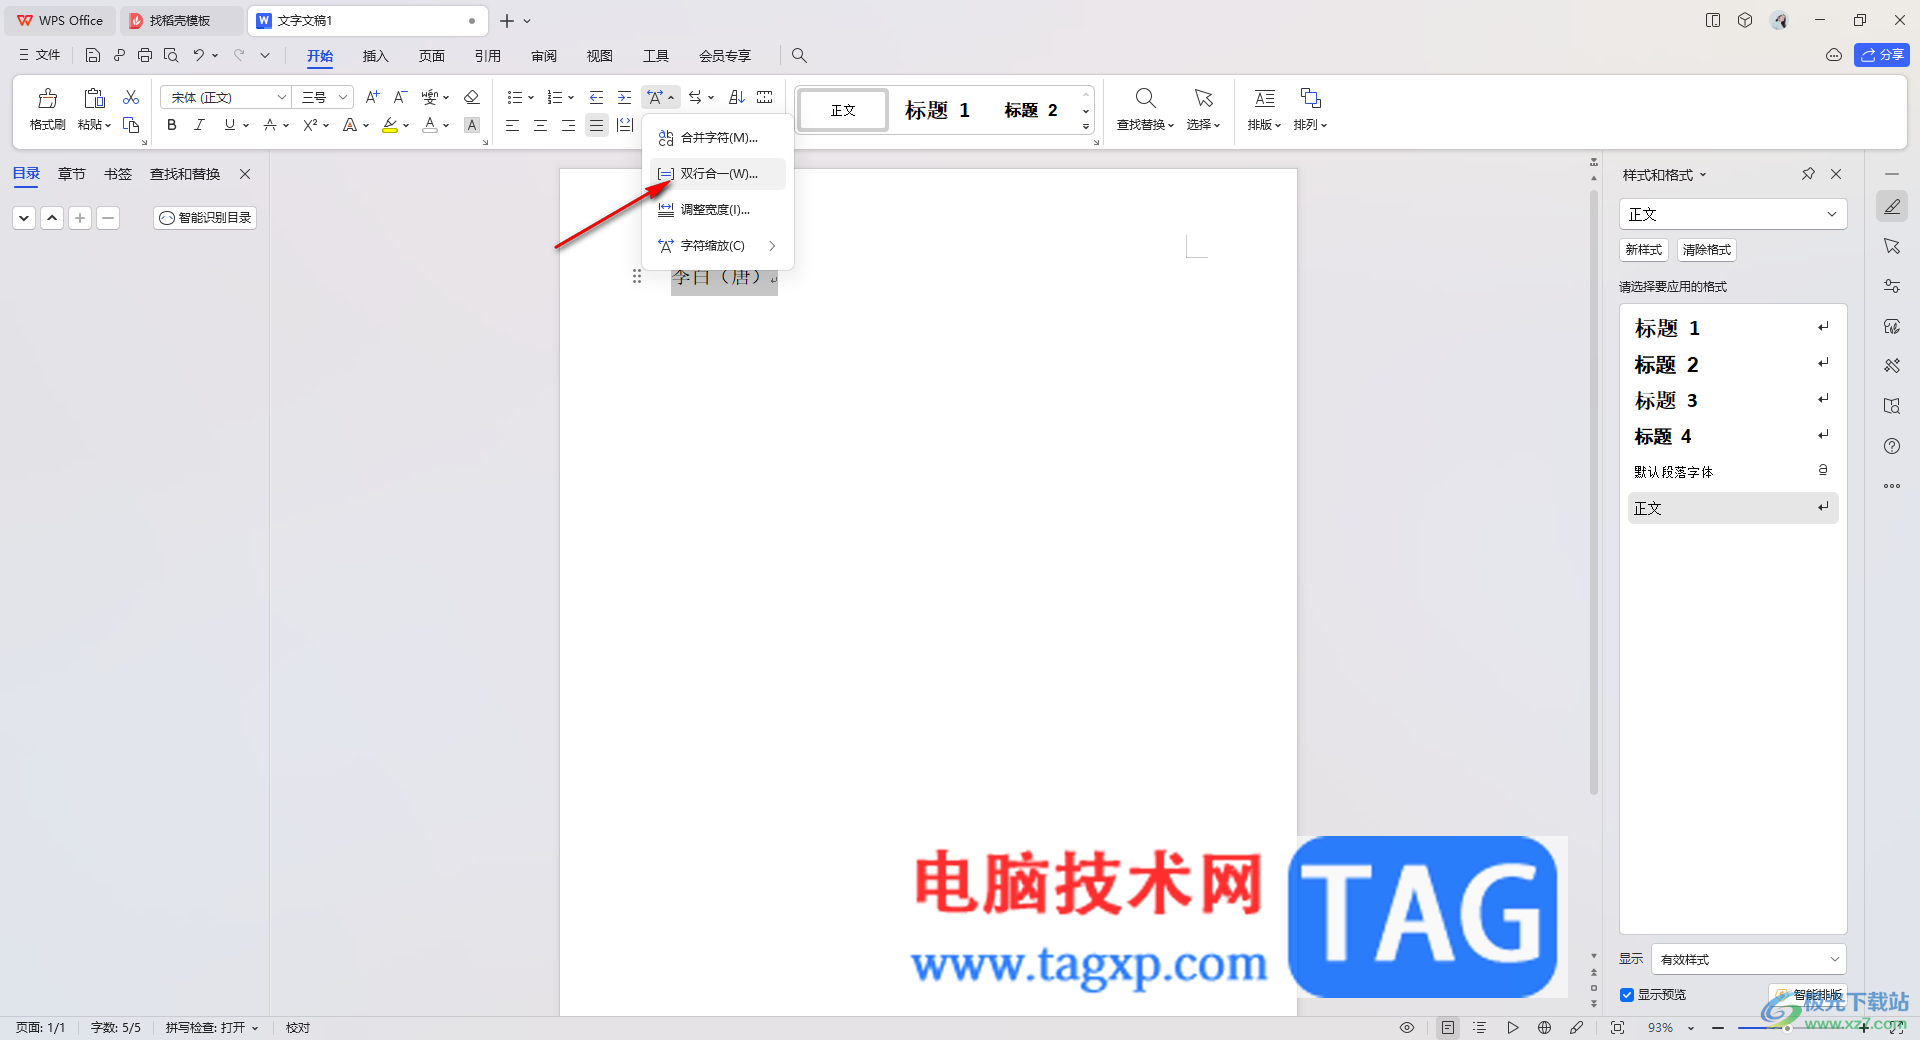
Task: Toggle the 显示预览 checkbox
Action: pos(1627,995)
